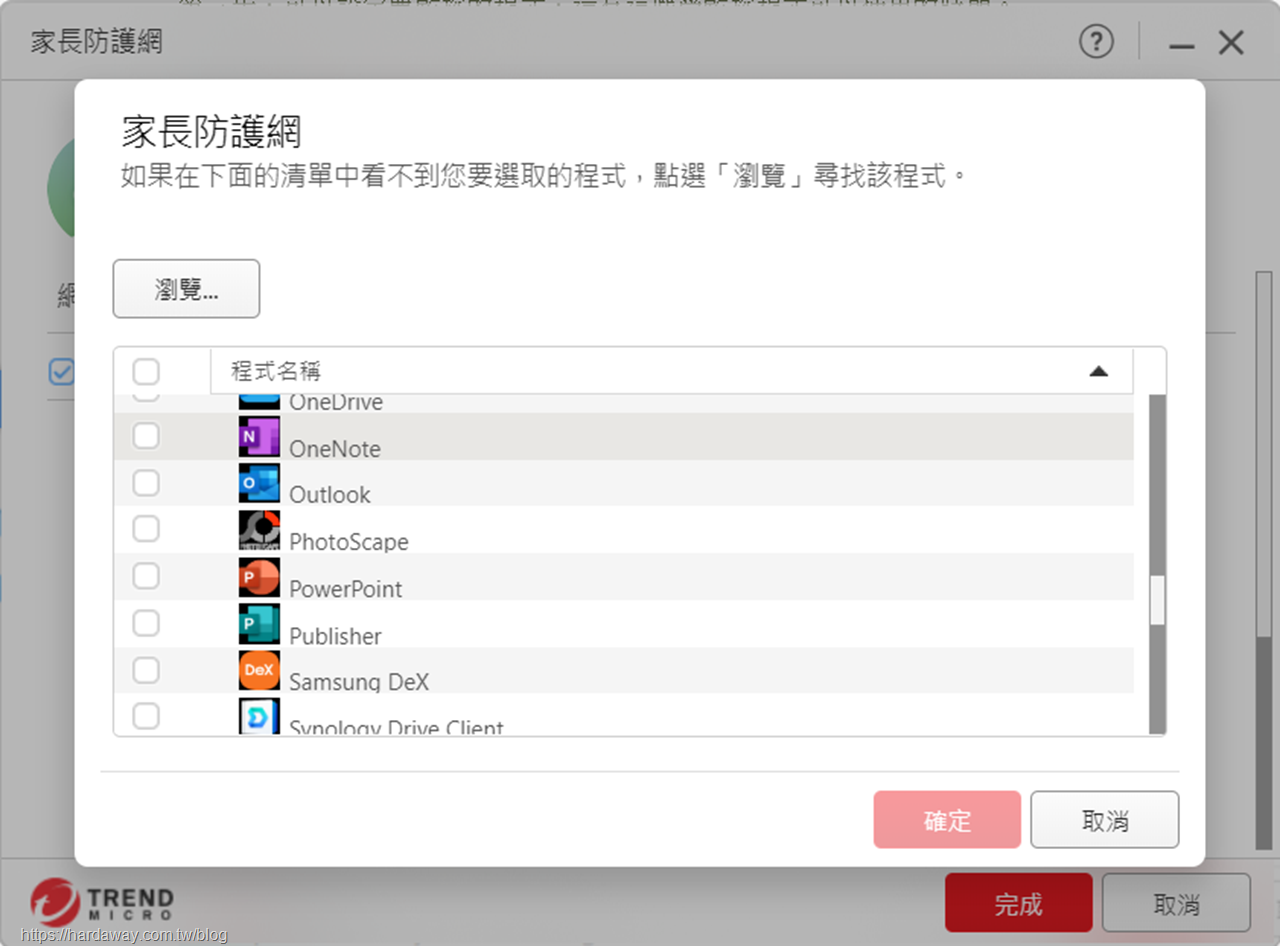
Task: Tick the Synology Drive Client checkbox
Action: pyautogui.click(x=146, y=716)
